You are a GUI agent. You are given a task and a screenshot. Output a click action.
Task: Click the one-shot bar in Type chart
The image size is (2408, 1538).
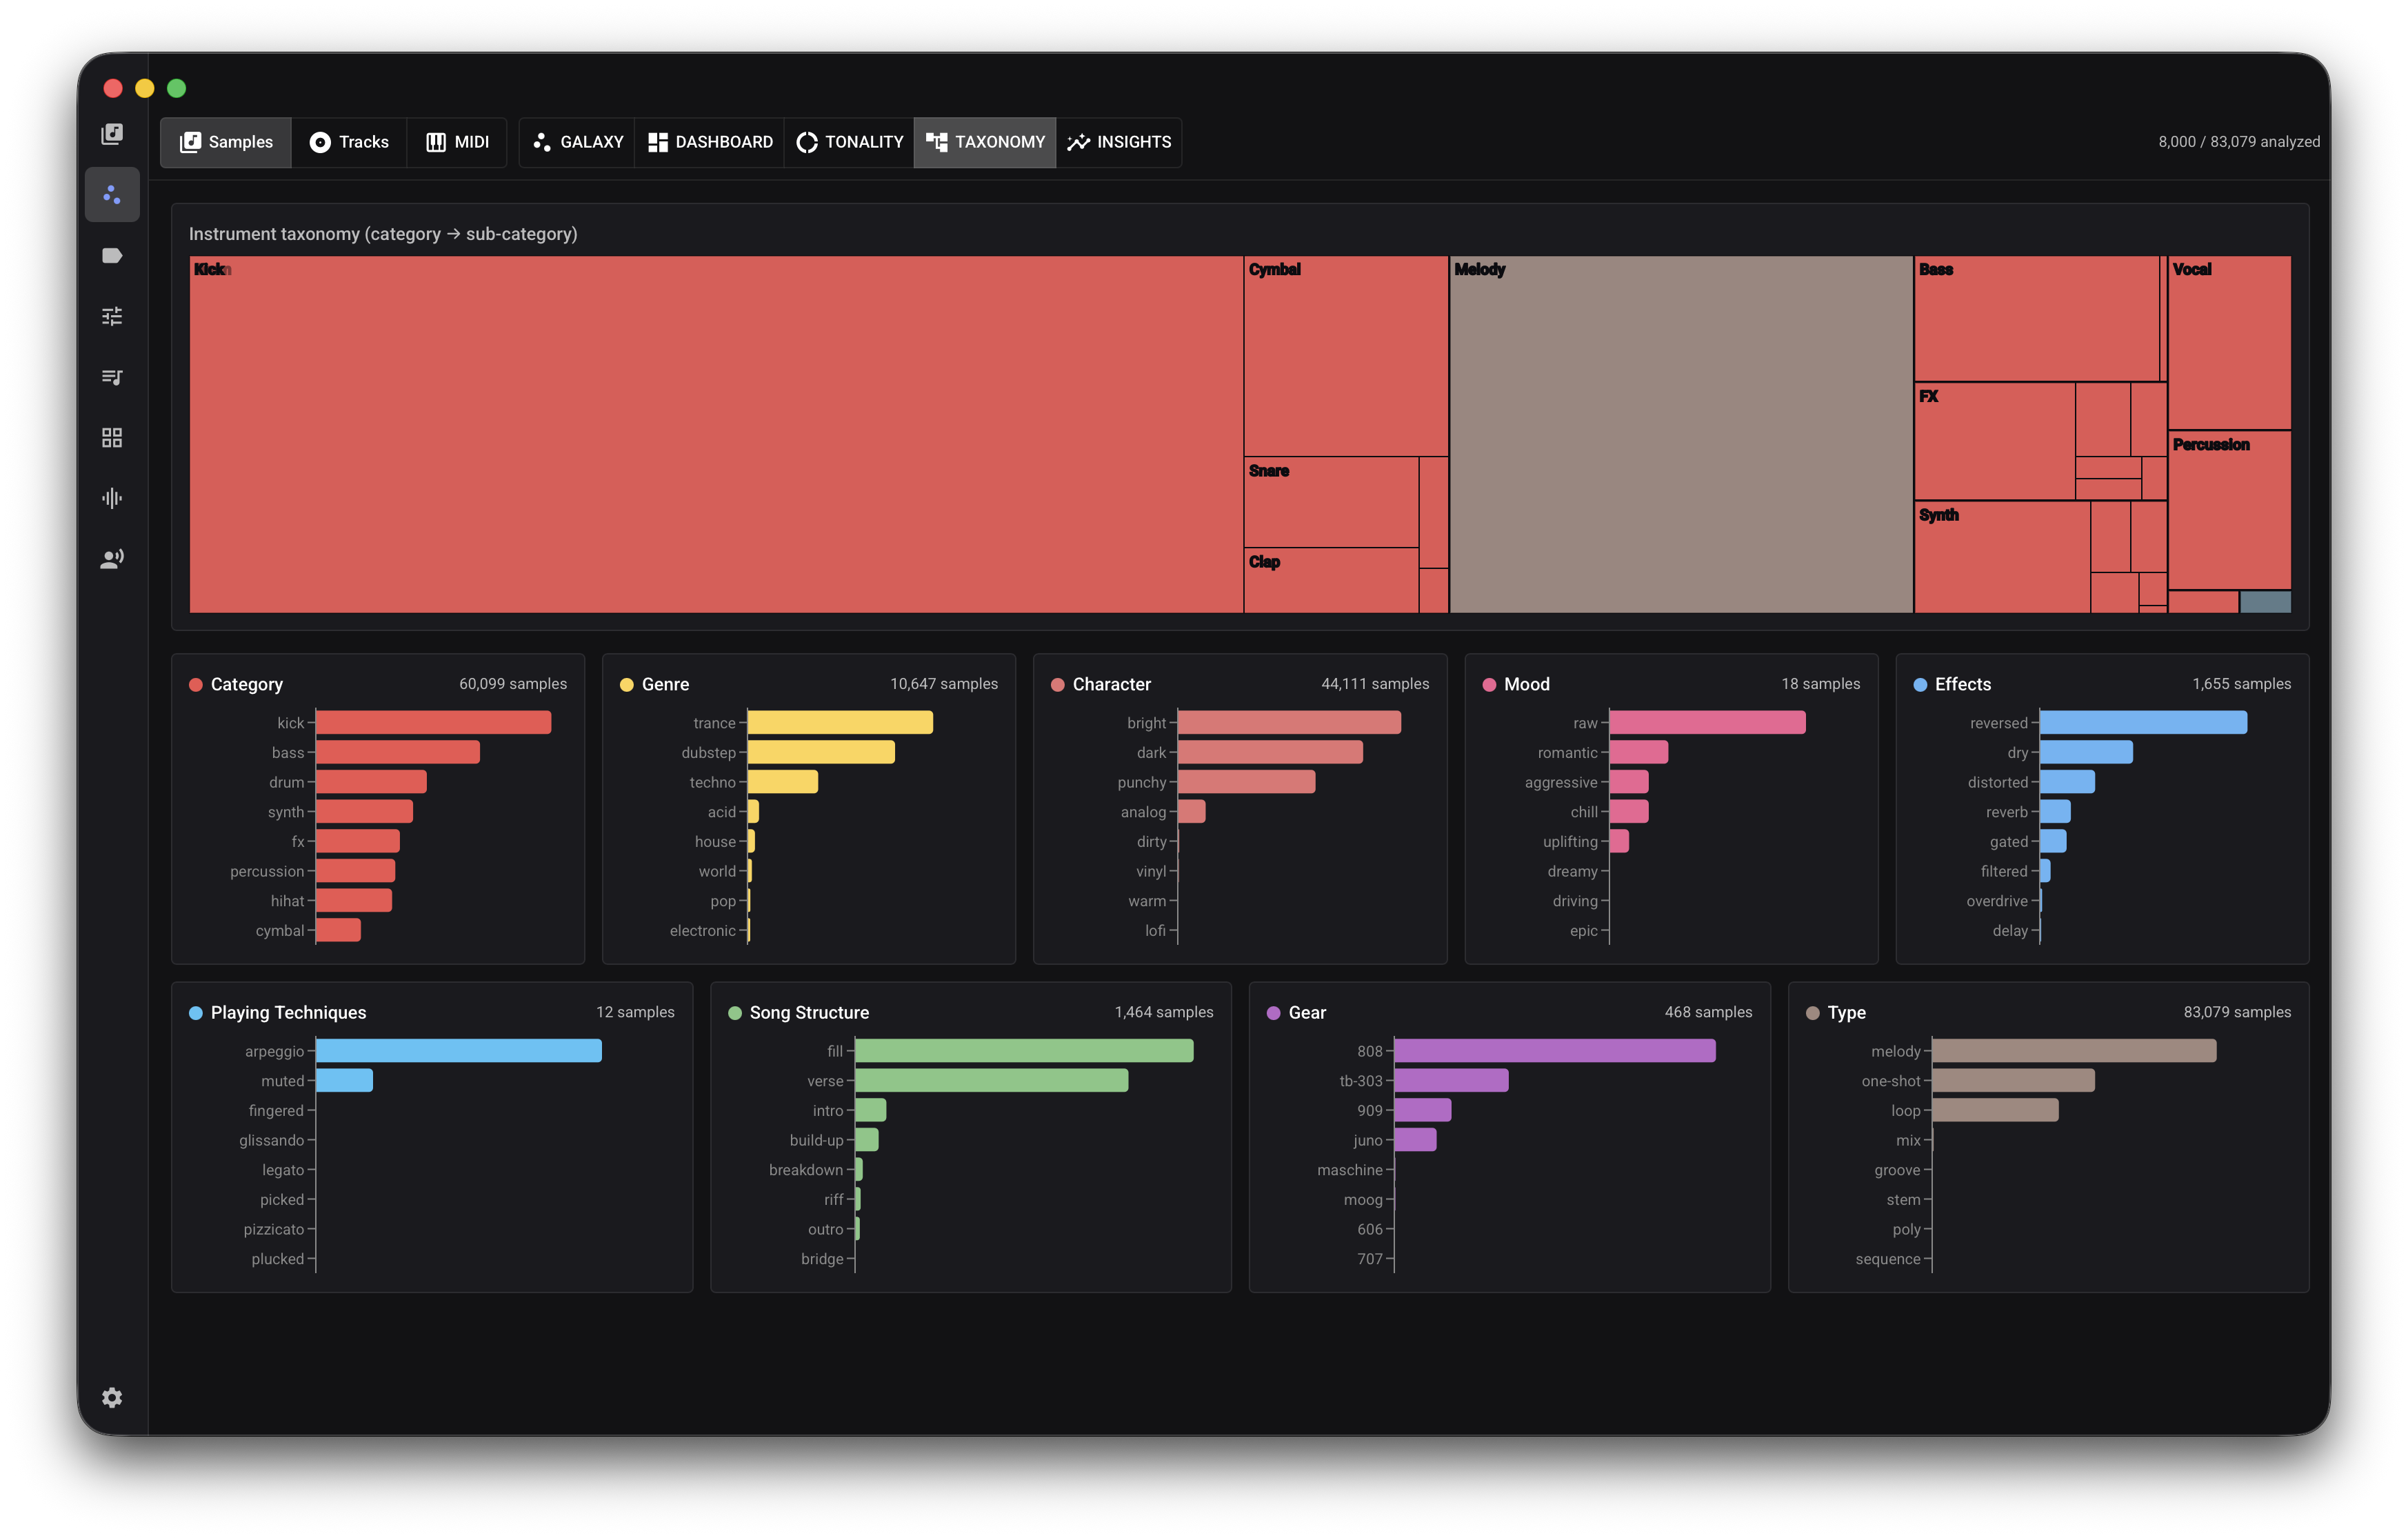click(x=2014, y=1080)
